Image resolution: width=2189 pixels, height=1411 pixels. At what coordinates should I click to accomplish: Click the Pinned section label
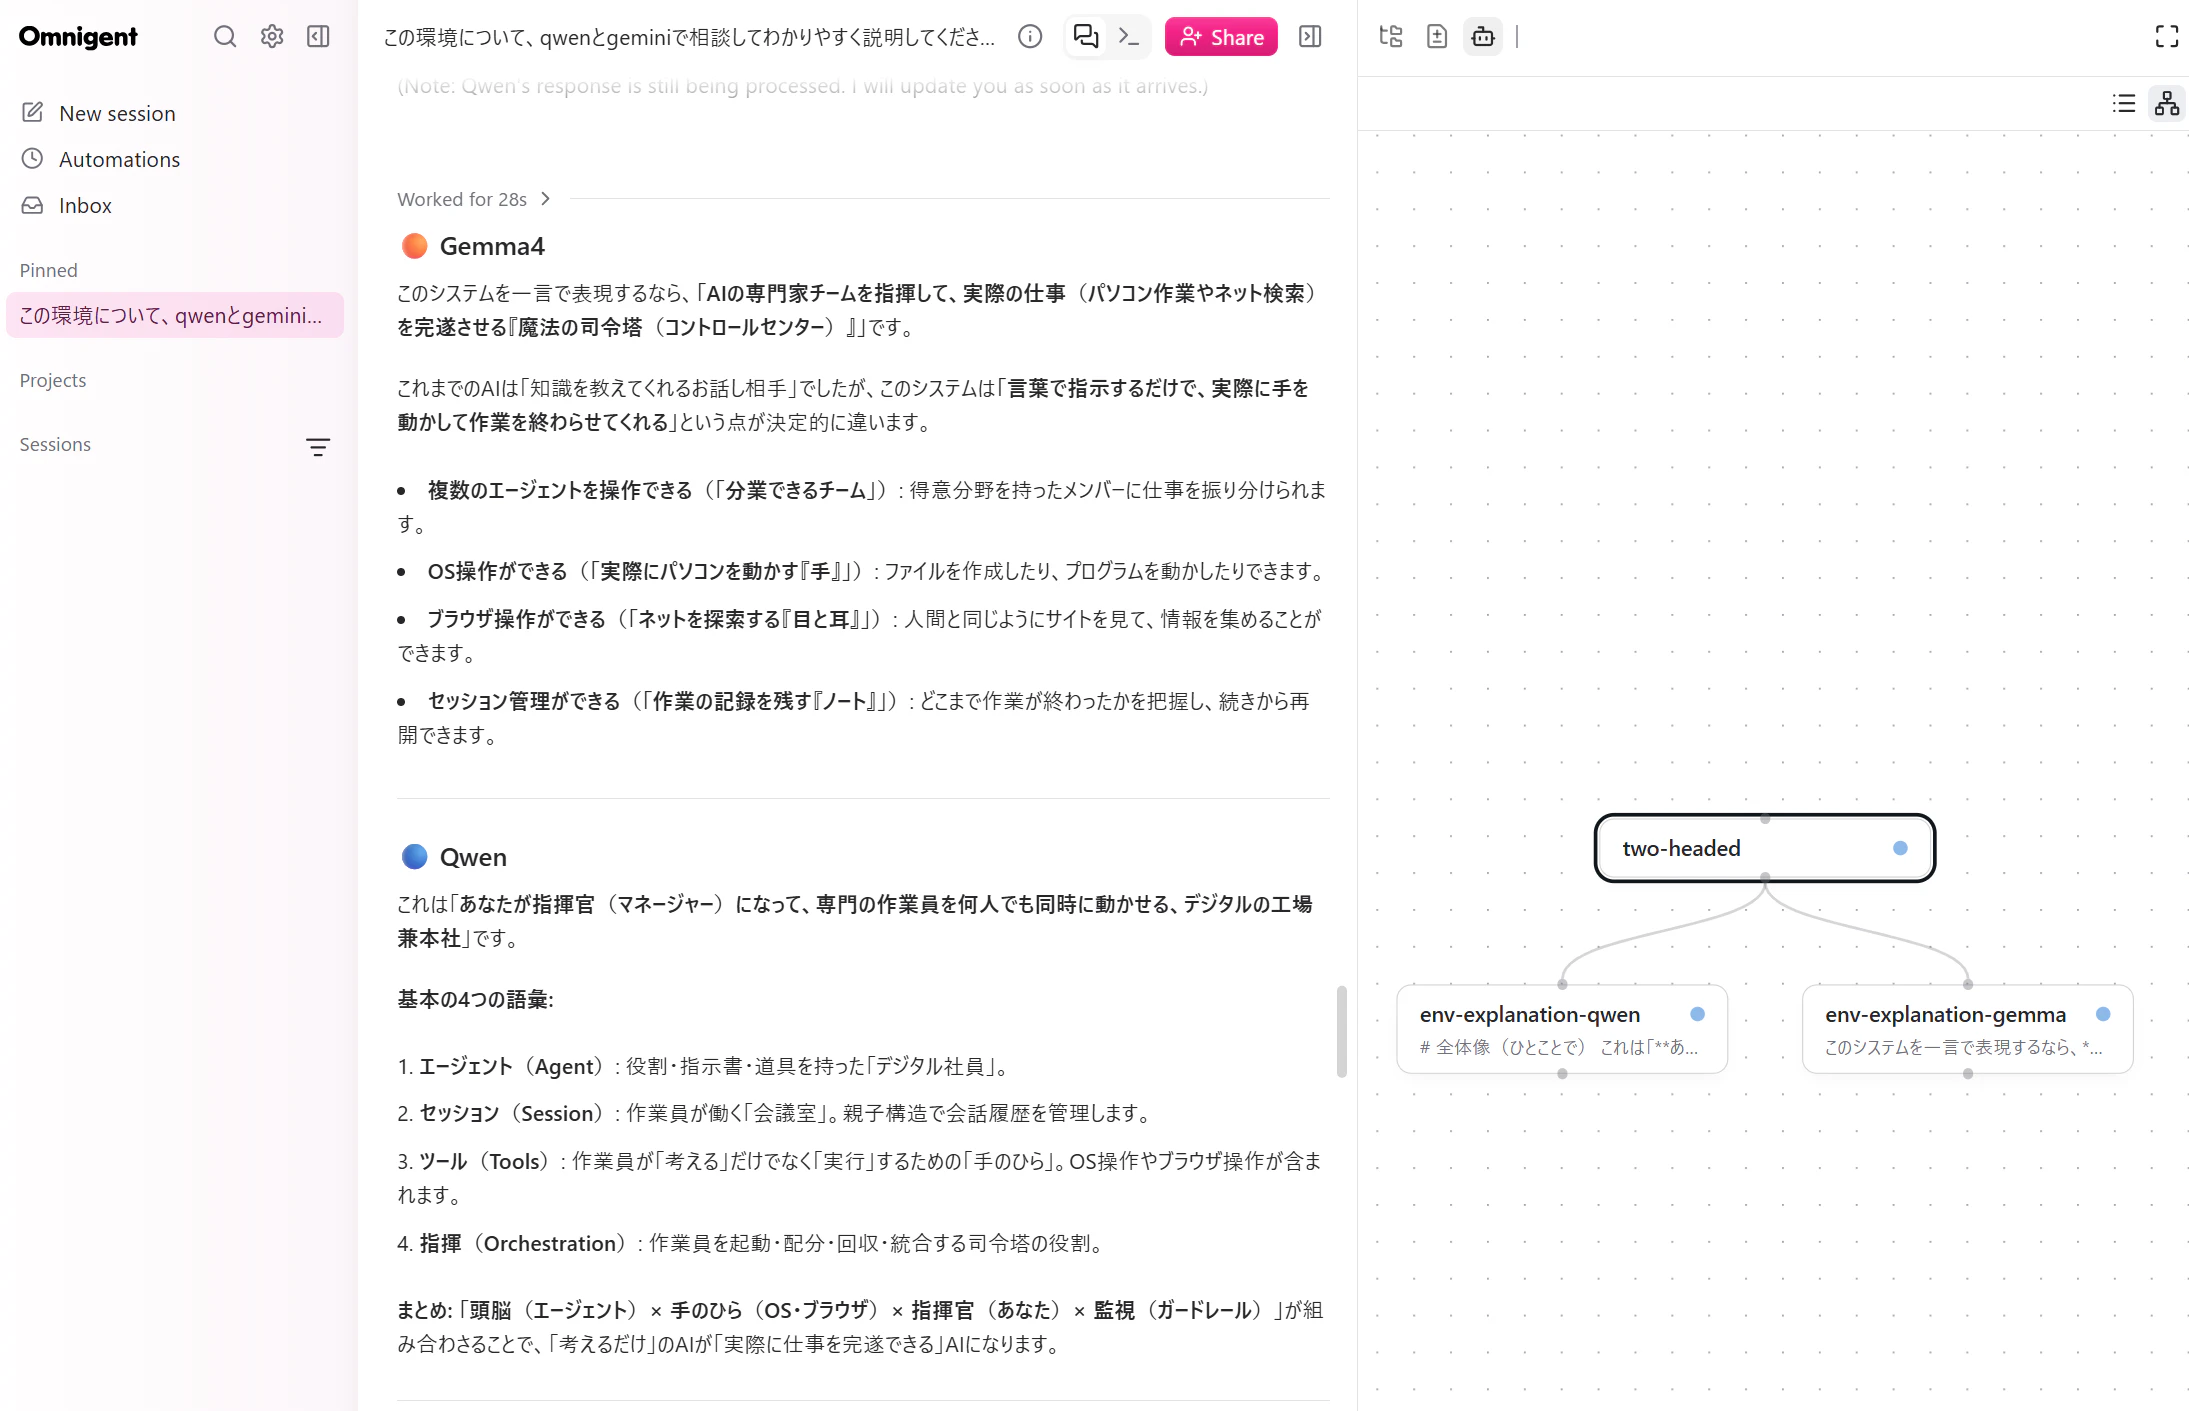point(48,270)
